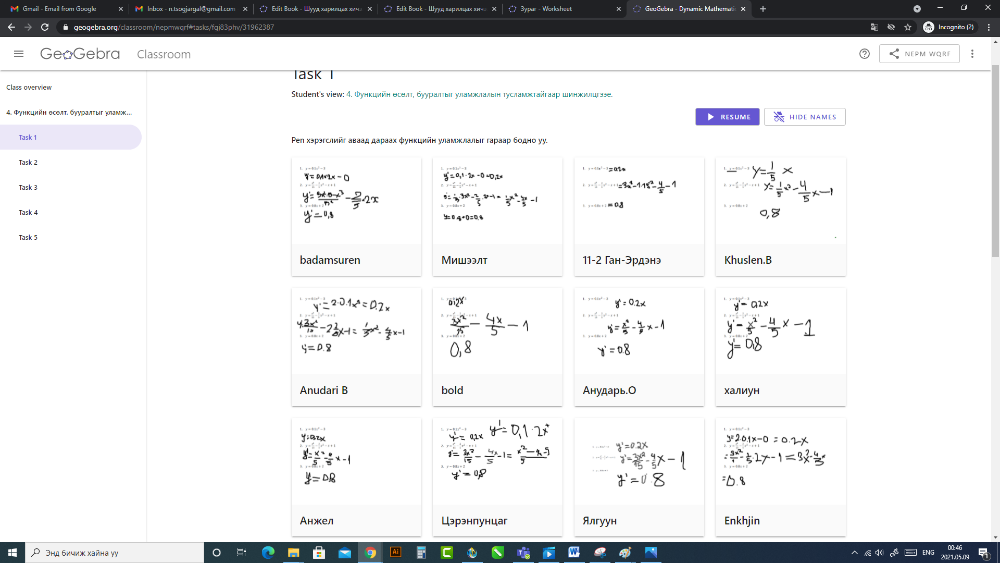This screenshot has width=1000, height=563.
Task: Open Incognito profile indicator
Action: [948, 27]
